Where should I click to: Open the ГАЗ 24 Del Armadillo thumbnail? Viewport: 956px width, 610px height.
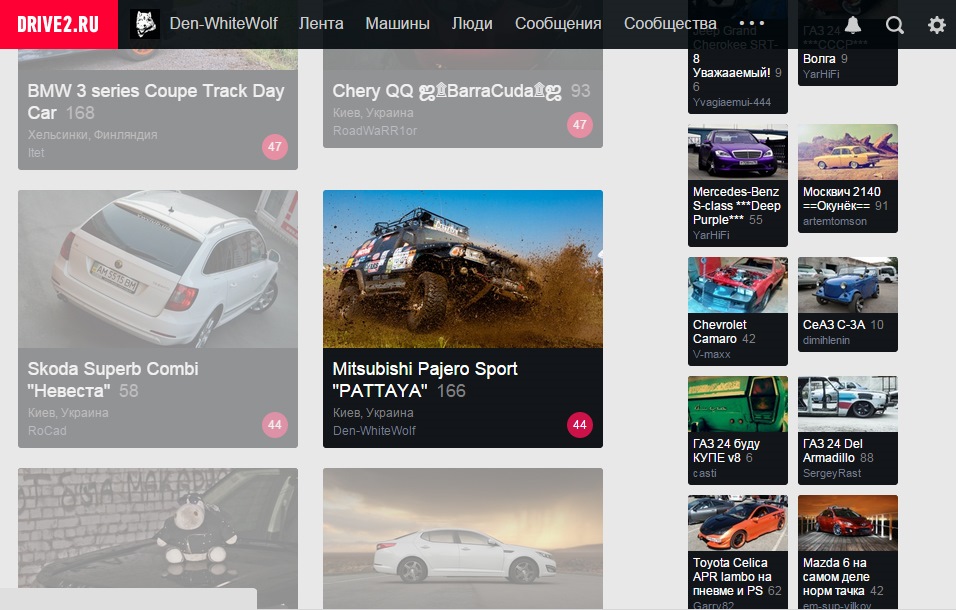(x=847, y=403)
